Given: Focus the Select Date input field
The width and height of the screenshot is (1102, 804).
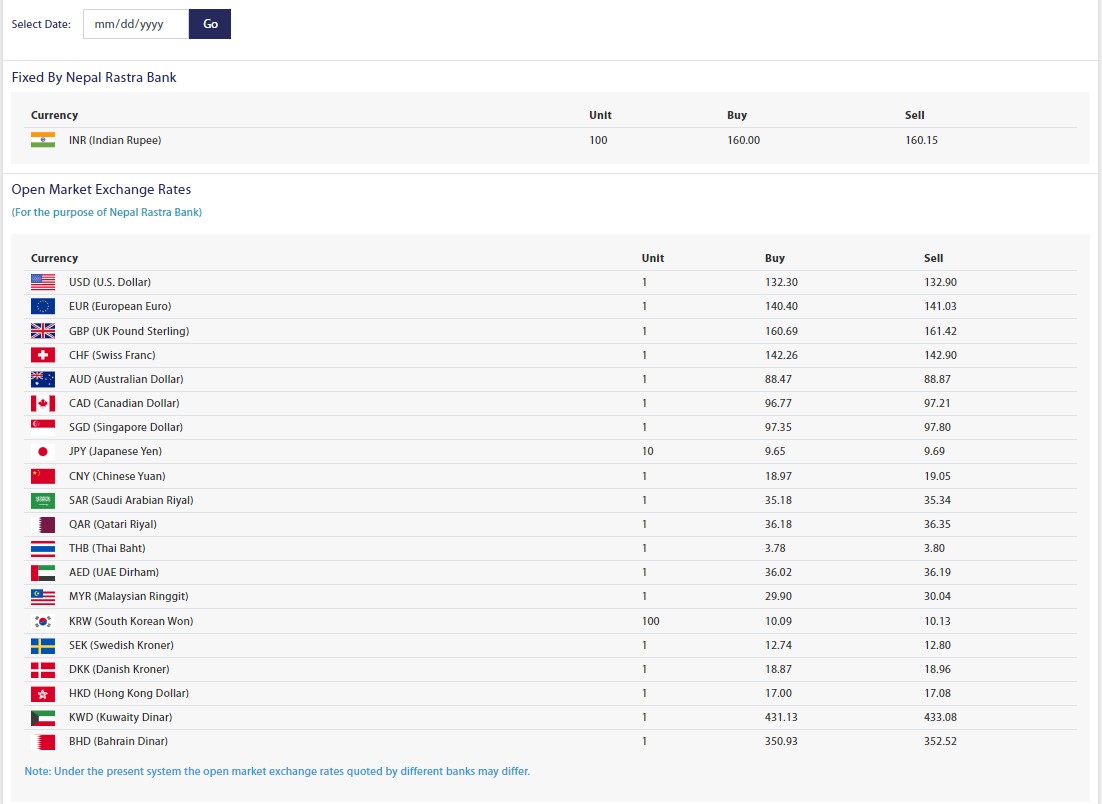Looking at the screenshot, I should [x=136, y=24].
